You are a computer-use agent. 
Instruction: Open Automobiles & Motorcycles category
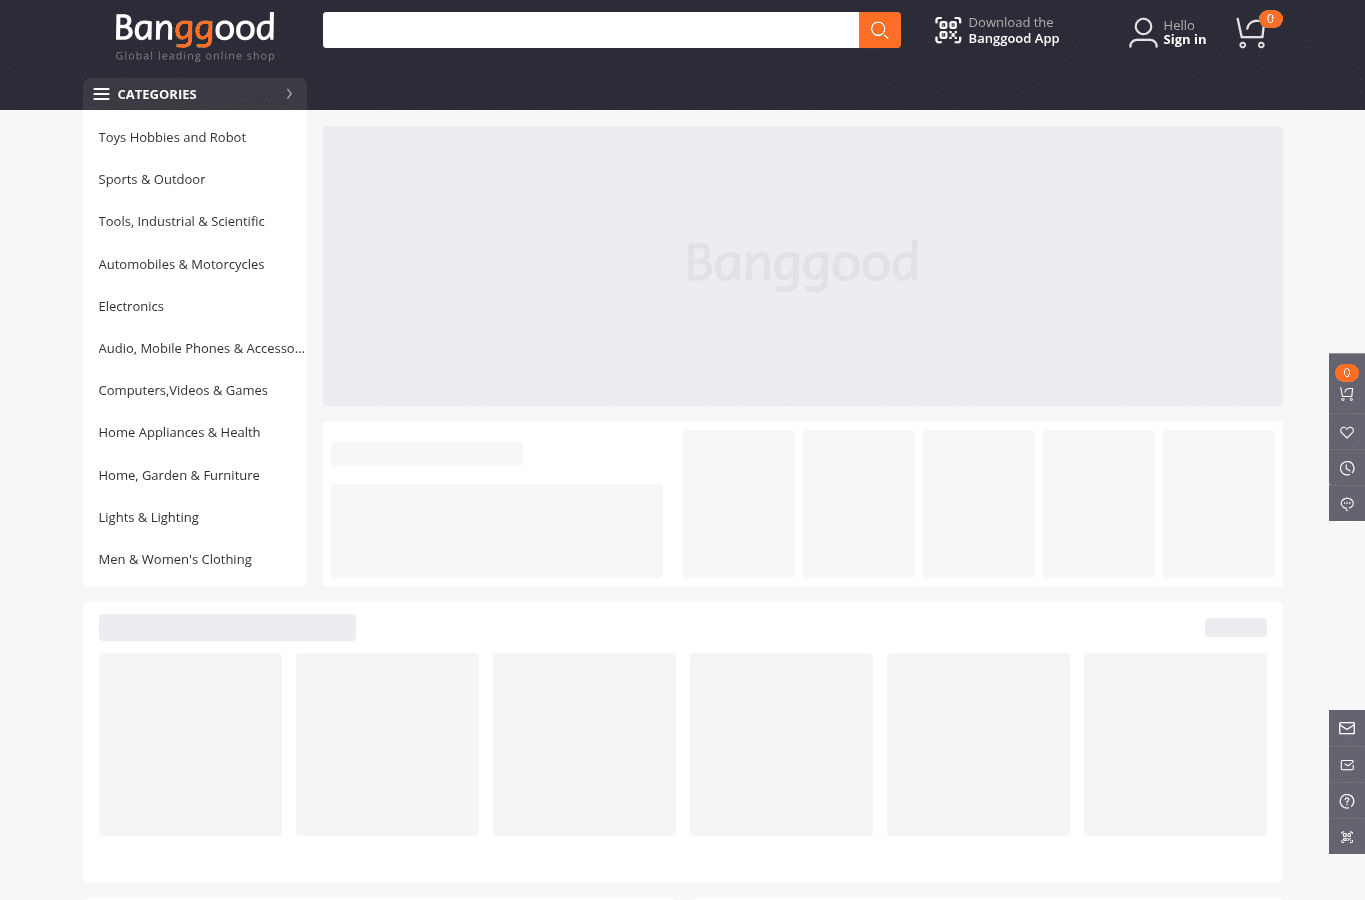[x=181, y=264]
